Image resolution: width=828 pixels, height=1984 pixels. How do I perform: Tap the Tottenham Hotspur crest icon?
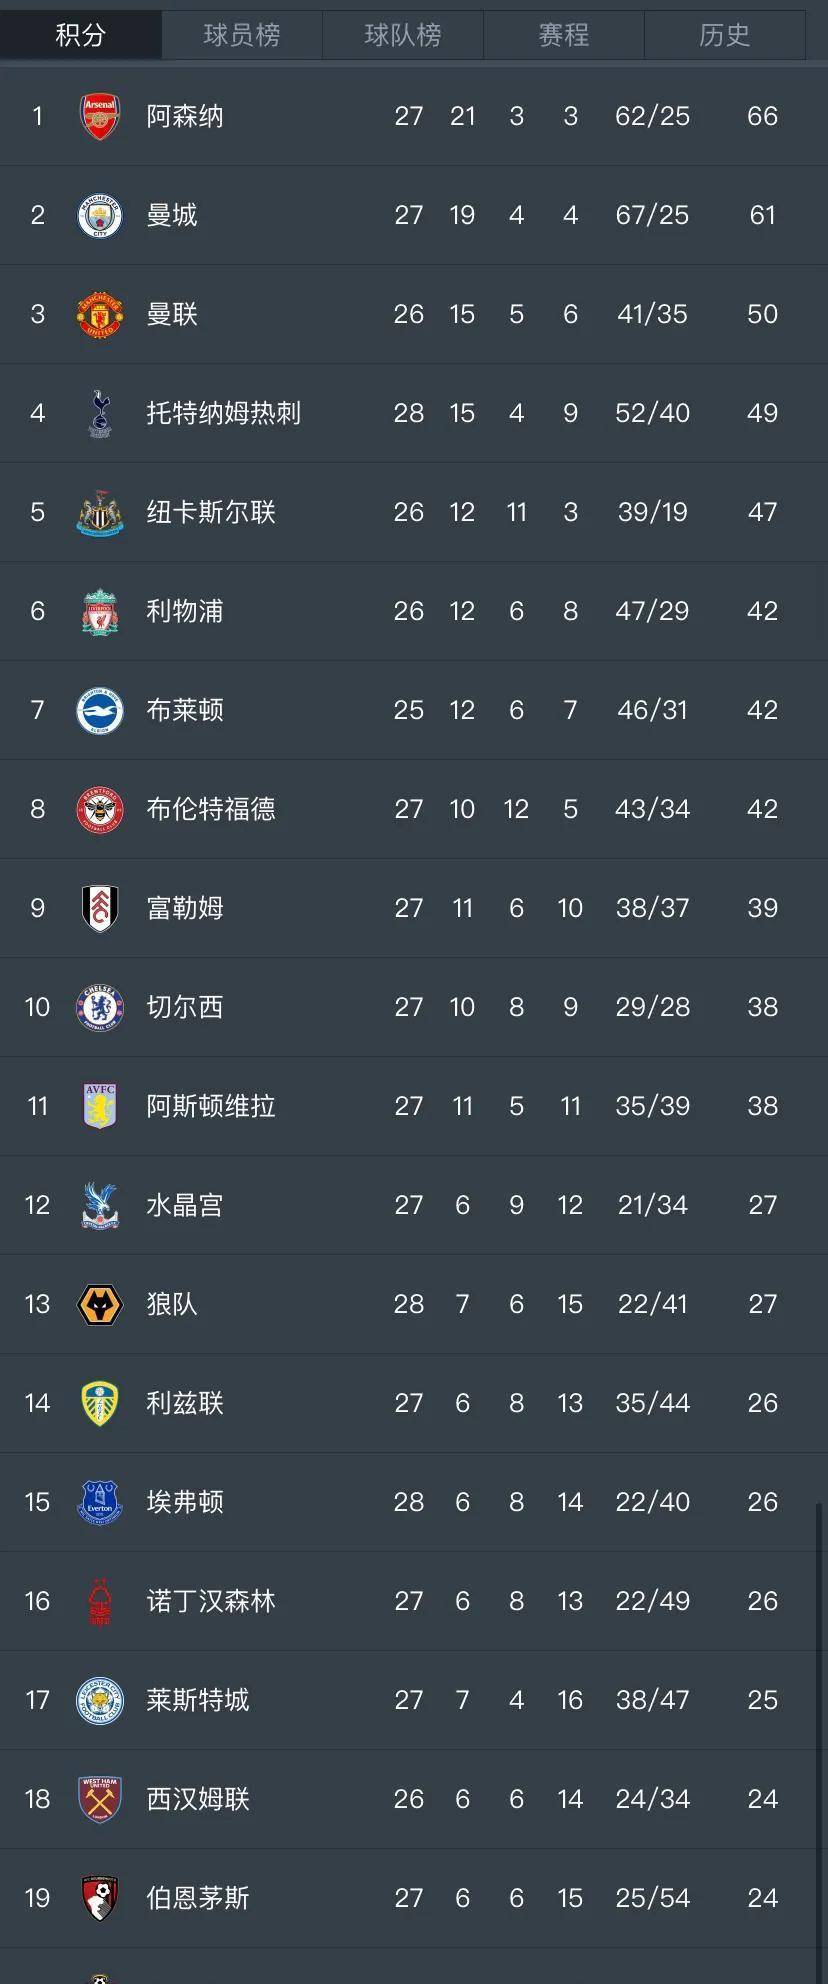point(100,413)
